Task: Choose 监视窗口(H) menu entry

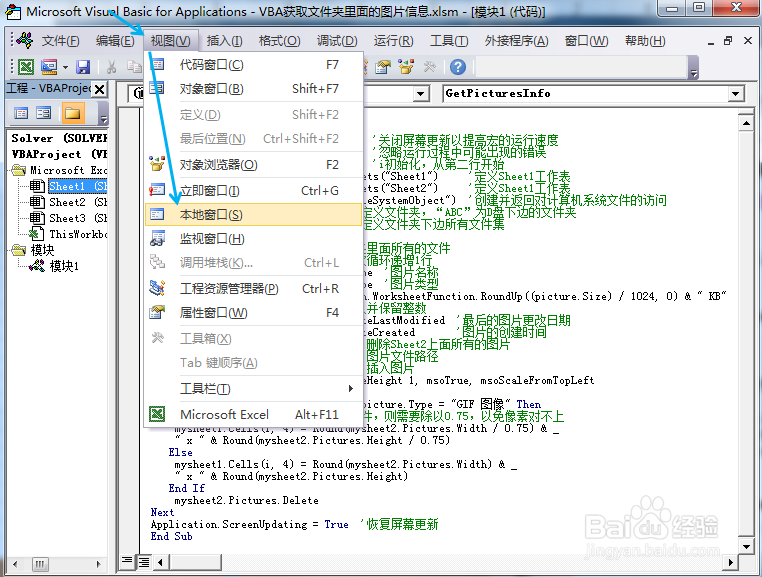Action: tap(254, 239)
